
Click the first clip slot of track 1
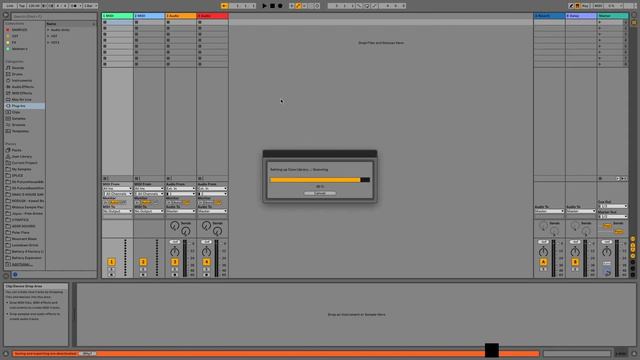coord(118,22)
